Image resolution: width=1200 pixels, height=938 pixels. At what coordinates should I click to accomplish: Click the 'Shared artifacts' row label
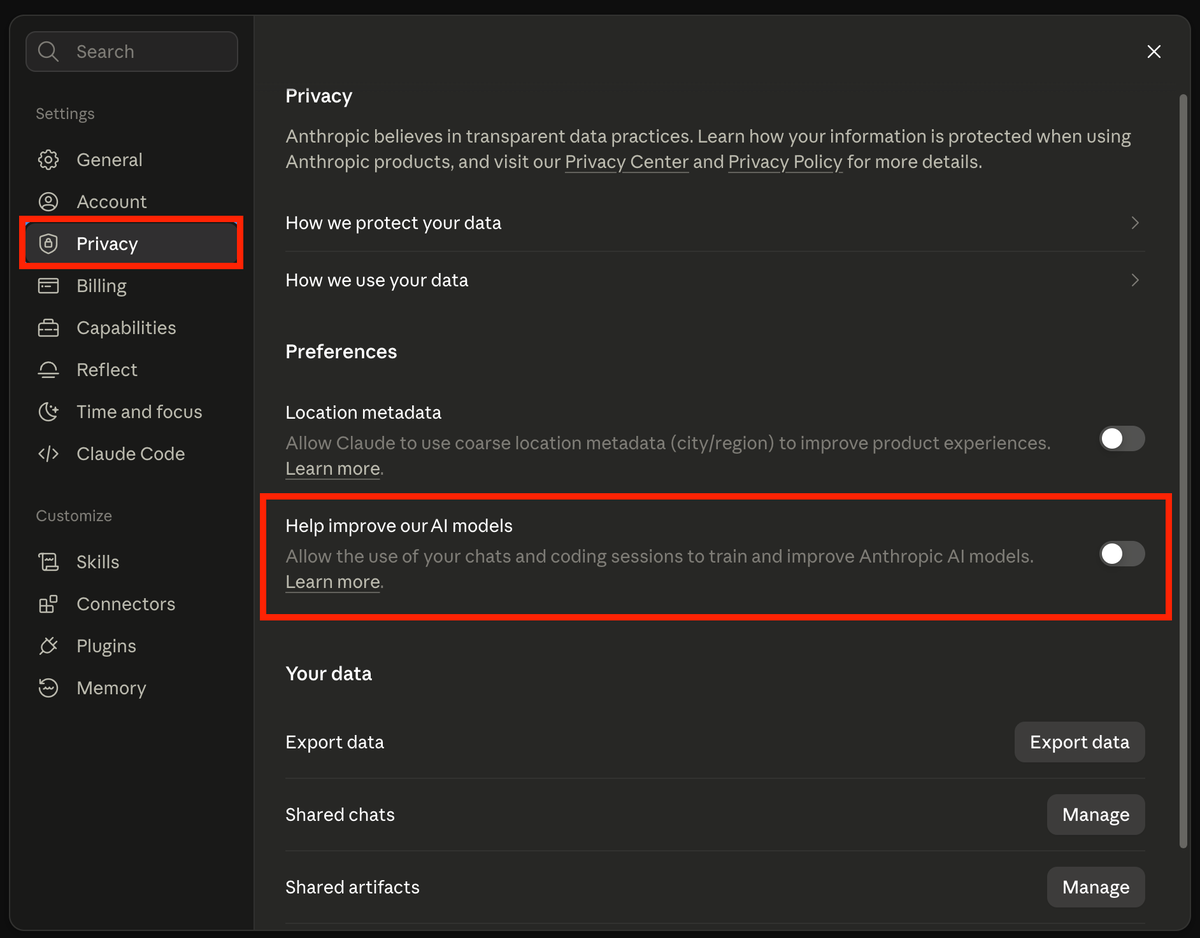coord(352,887)
